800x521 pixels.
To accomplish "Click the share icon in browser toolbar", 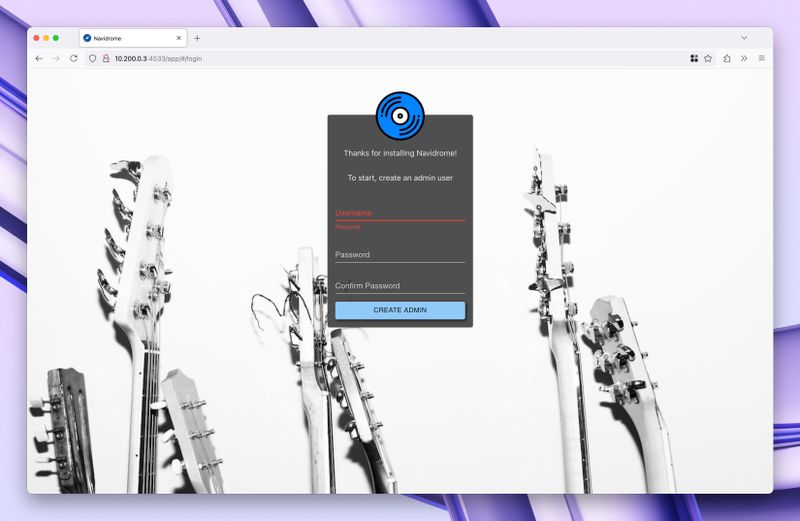I will (727, 58).
